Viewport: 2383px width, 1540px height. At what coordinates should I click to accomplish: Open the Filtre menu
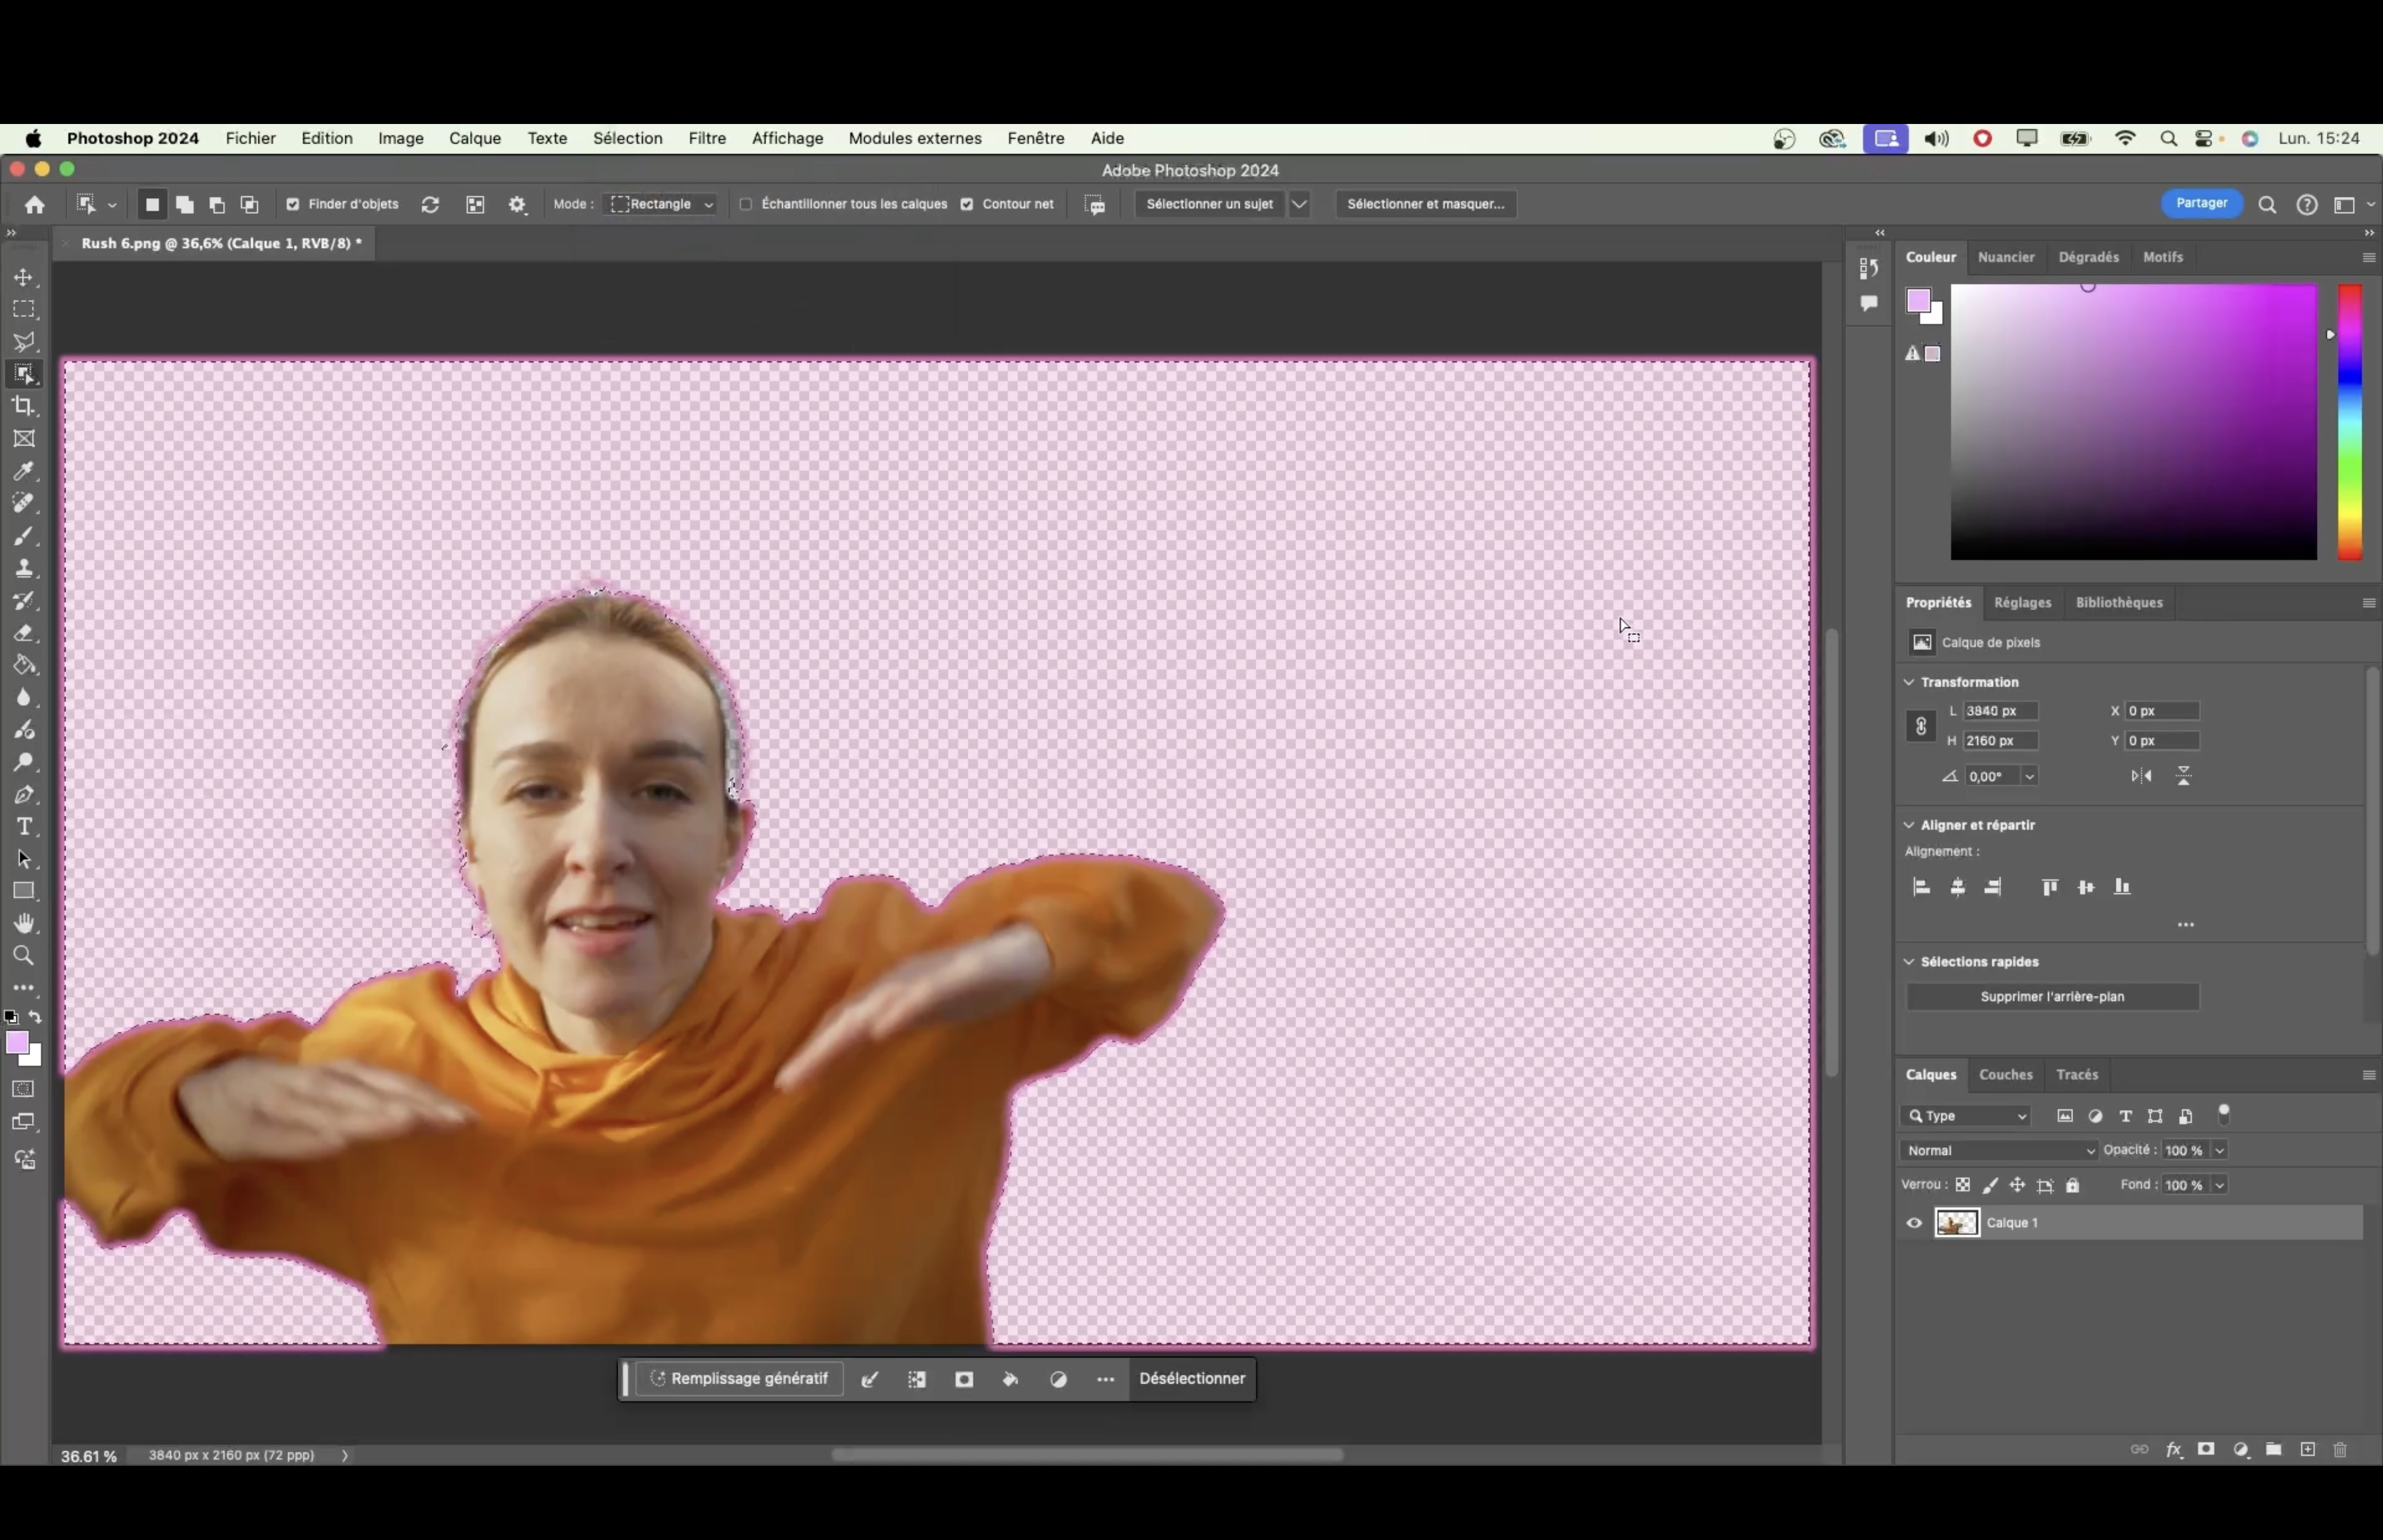[x=707, y=138]
